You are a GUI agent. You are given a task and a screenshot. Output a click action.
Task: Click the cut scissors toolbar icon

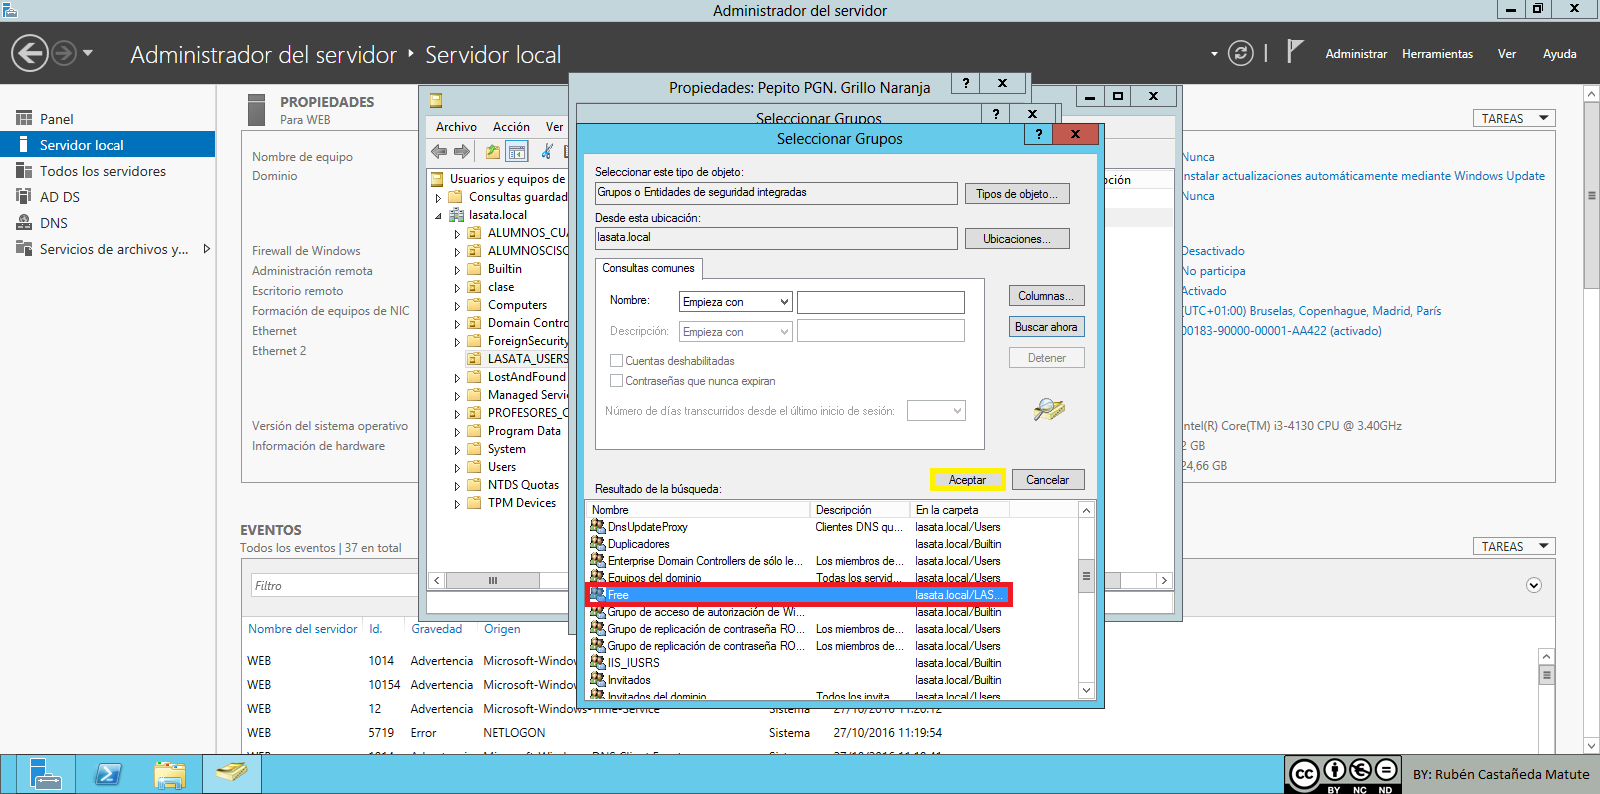coord(547,151)
